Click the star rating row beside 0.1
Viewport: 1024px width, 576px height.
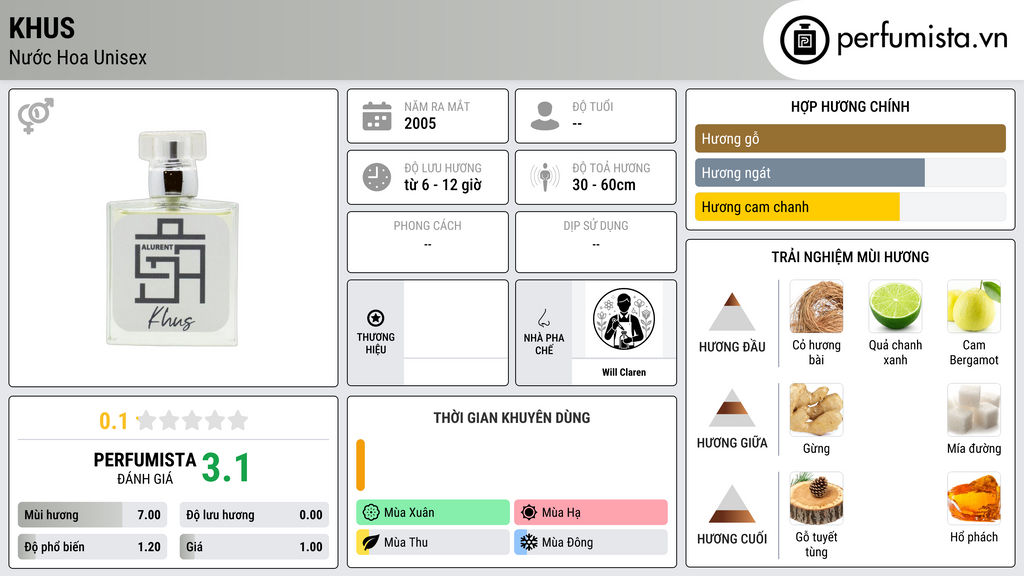point(192,420)
